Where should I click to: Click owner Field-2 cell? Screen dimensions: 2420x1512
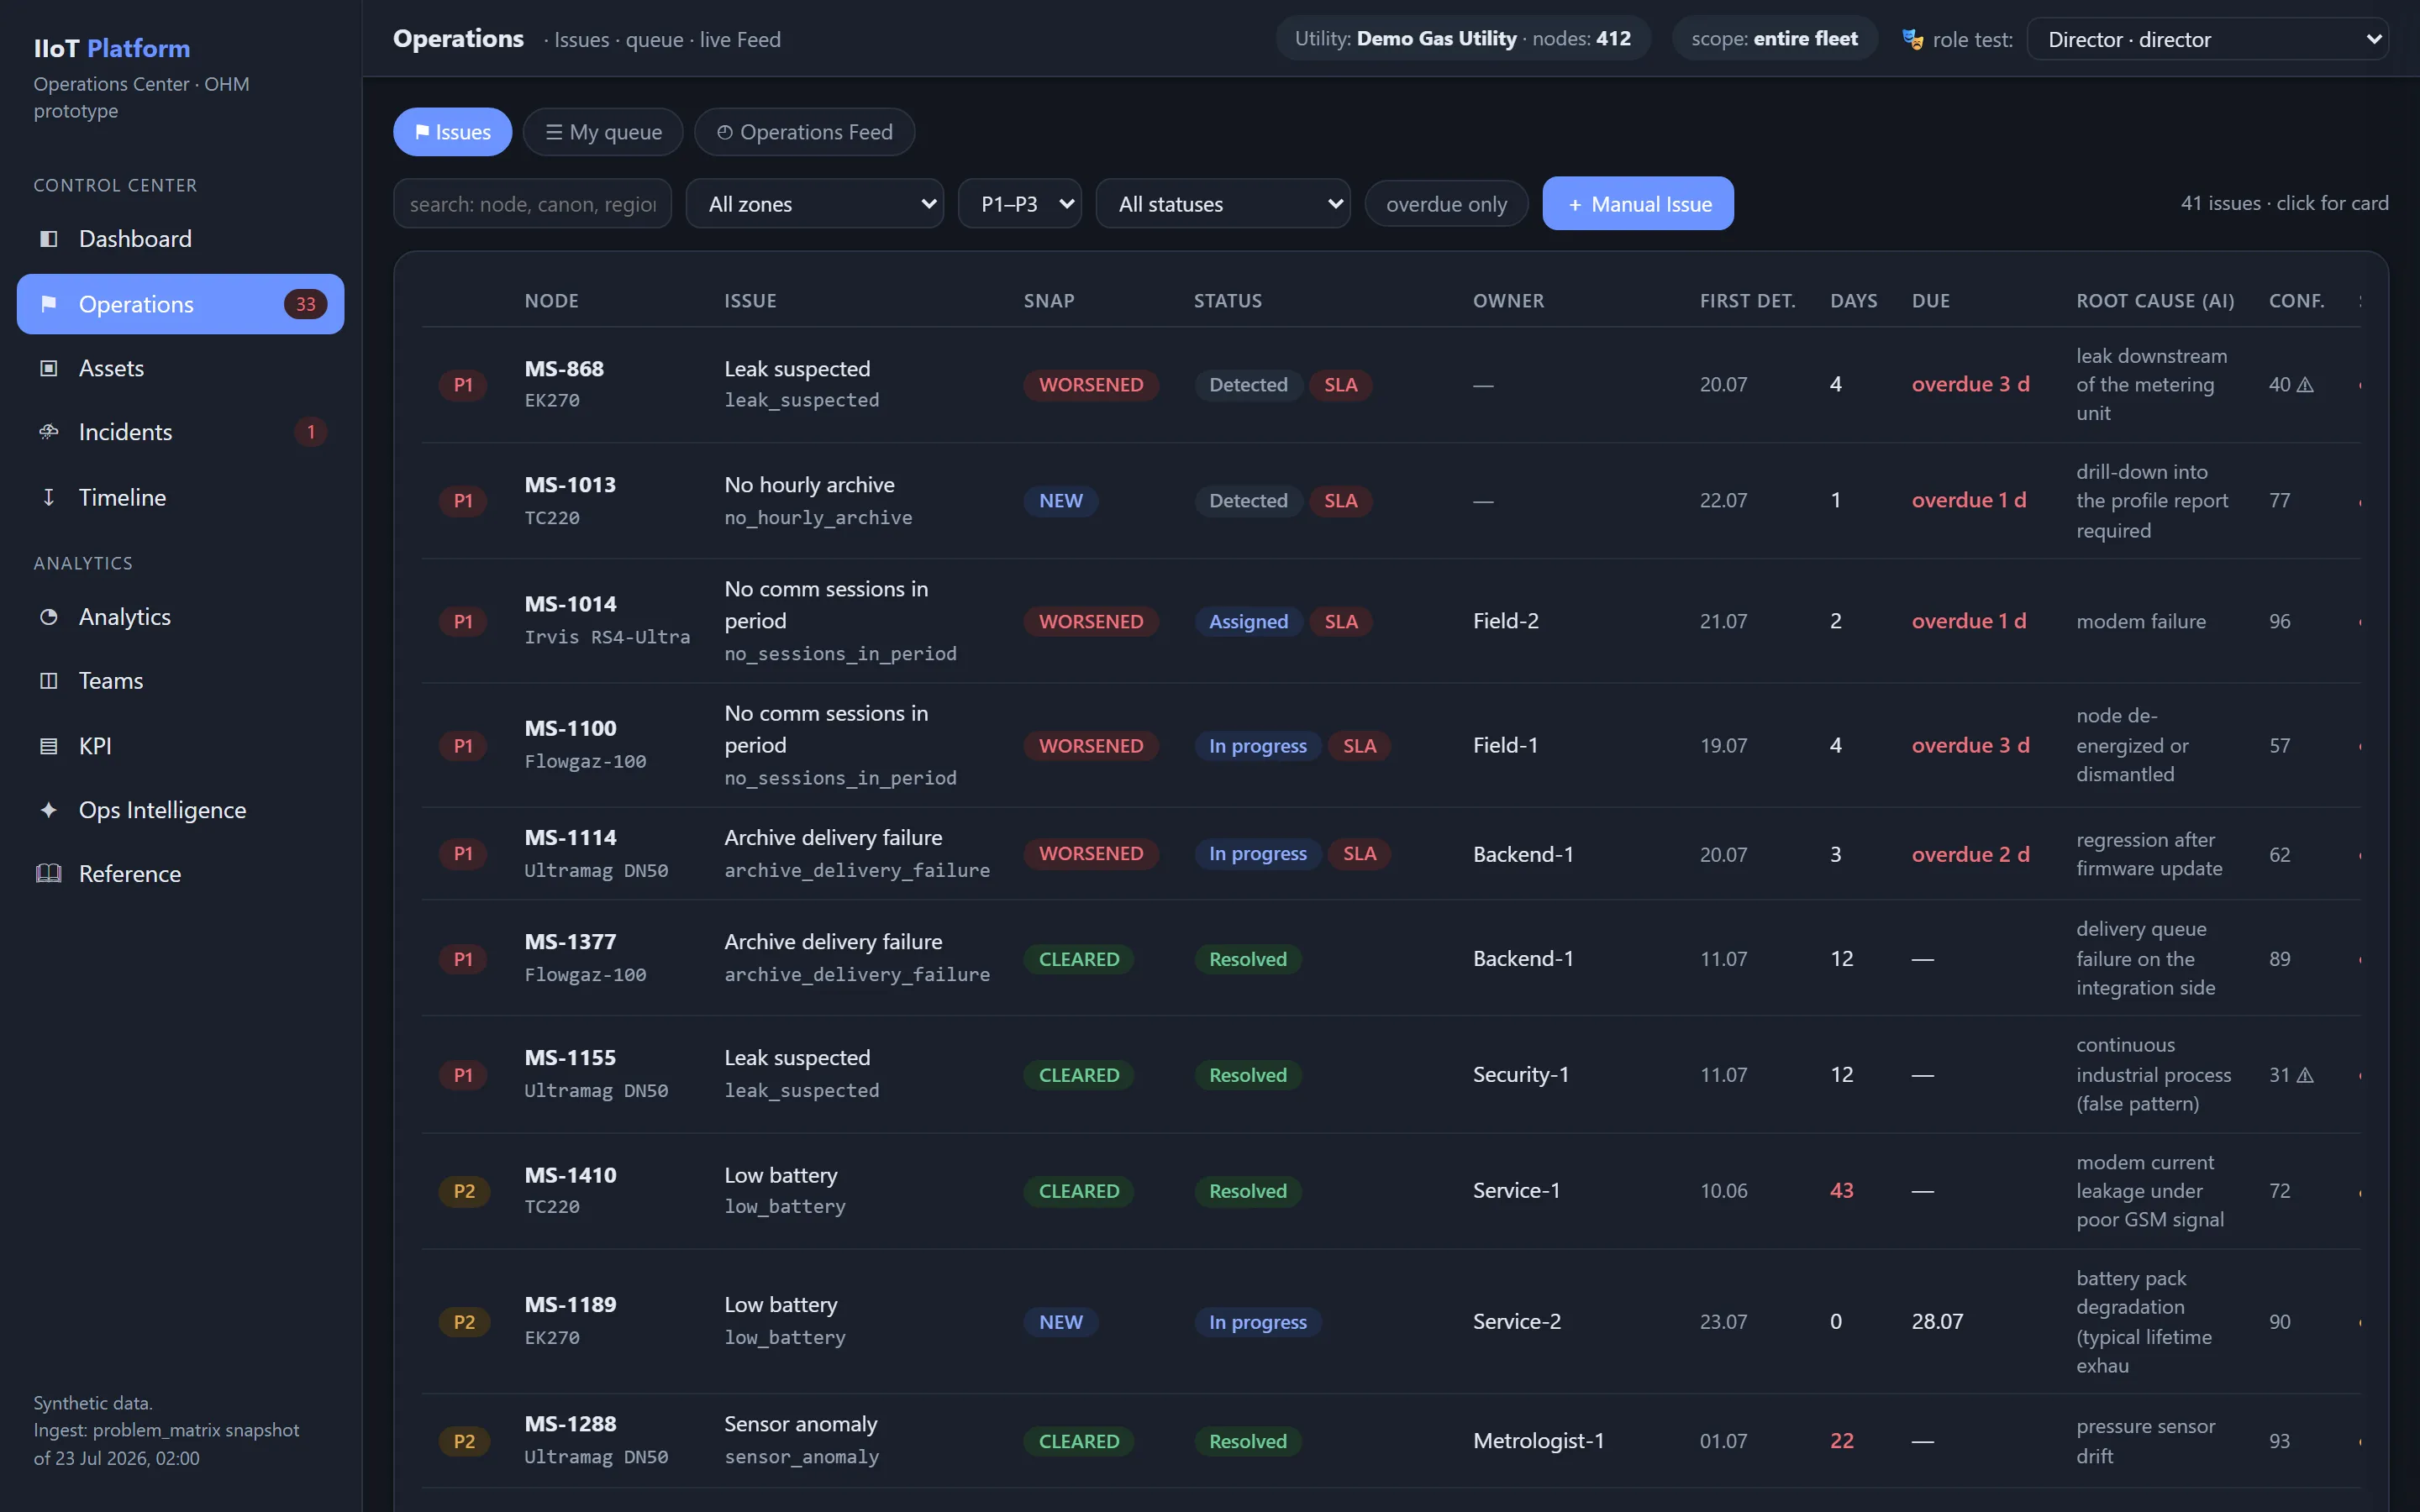coord(1506,621)
